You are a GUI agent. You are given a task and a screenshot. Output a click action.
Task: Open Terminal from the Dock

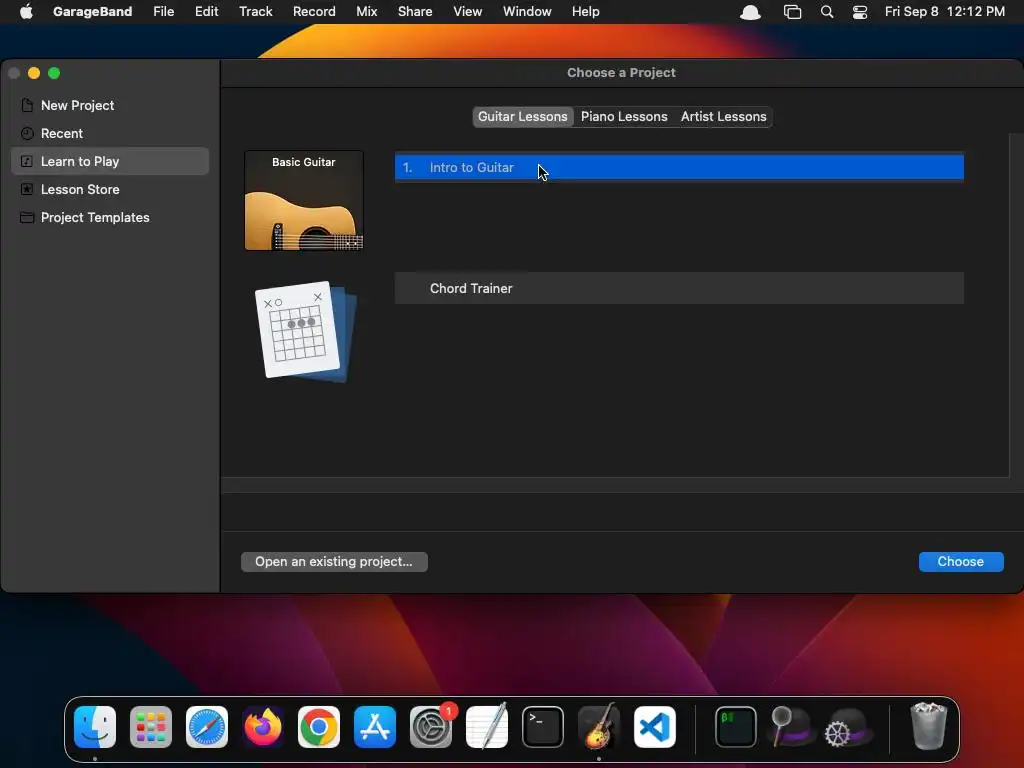point(543,727)
